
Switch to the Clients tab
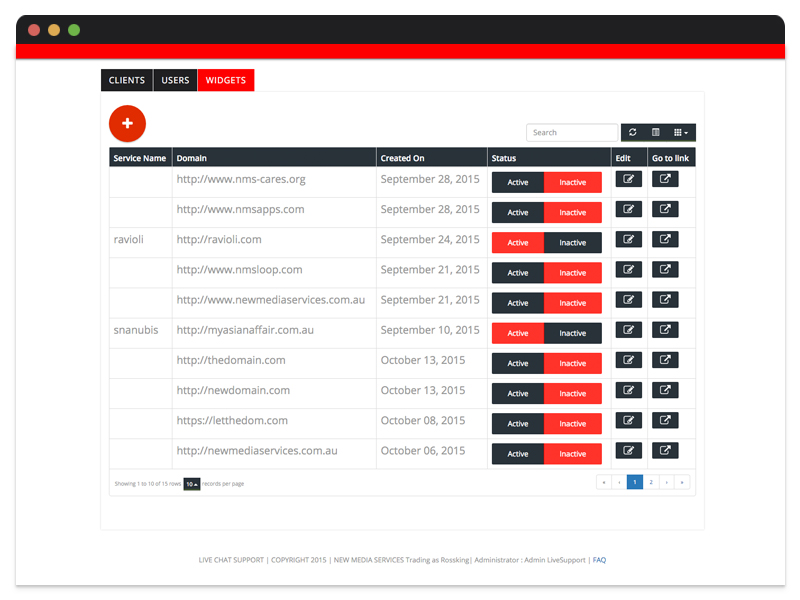[127, 80]
